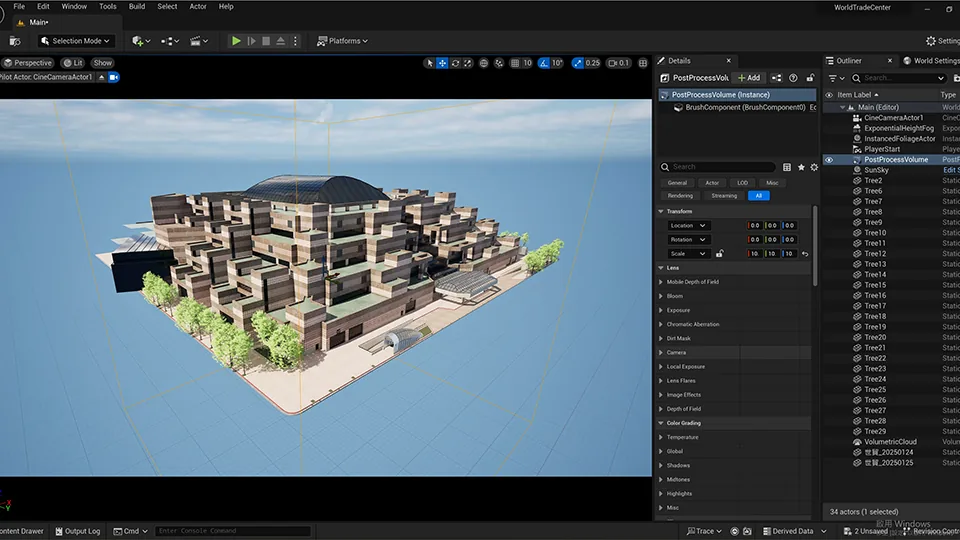This screenshot has height=540, width=960.
Task: Select the LOD filter in Details
Action: pyautogui.click(x=742, y=183)
